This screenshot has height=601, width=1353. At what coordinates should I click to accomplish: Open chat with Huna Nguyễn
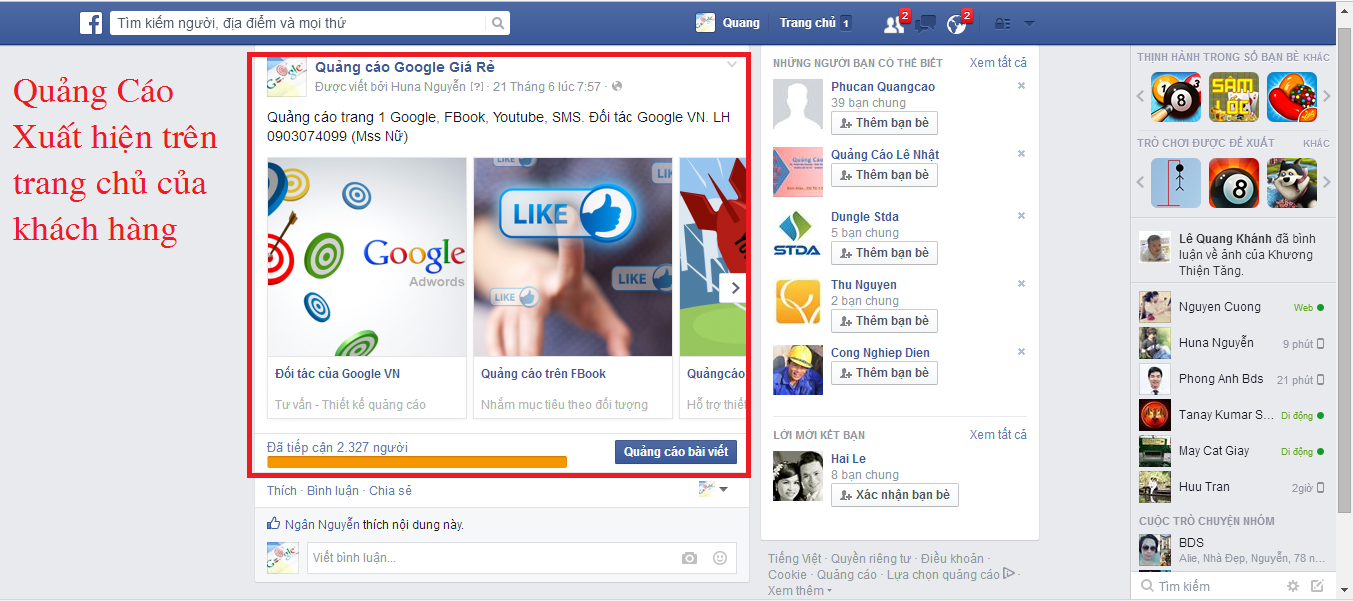point(1234,343)
